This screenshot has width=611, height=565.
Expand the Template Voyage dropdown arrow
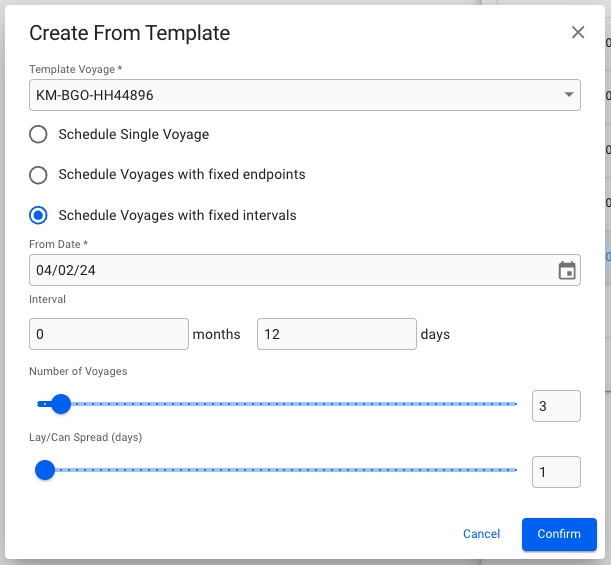568,95
